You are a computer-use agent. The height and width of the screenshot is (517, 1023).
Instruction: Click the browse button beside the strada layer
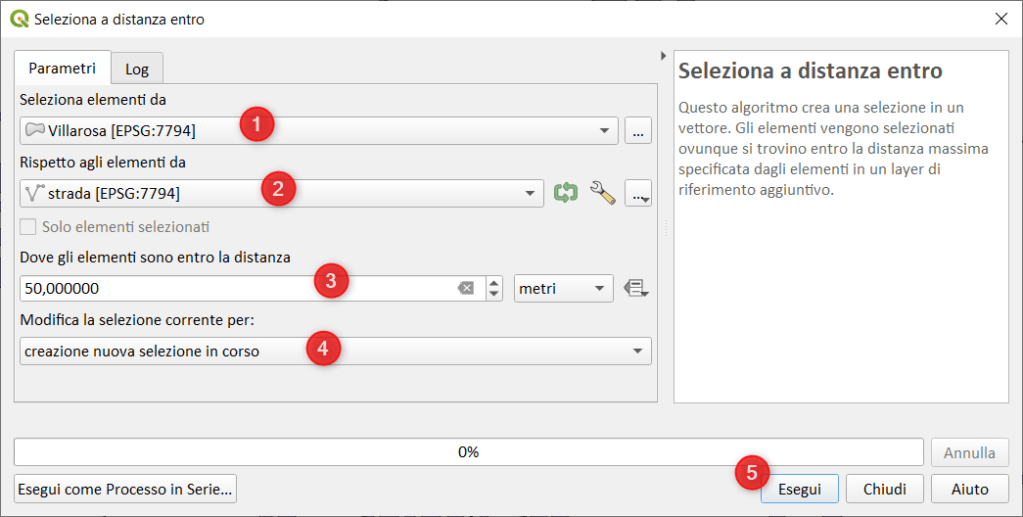[x=638, y=194]
